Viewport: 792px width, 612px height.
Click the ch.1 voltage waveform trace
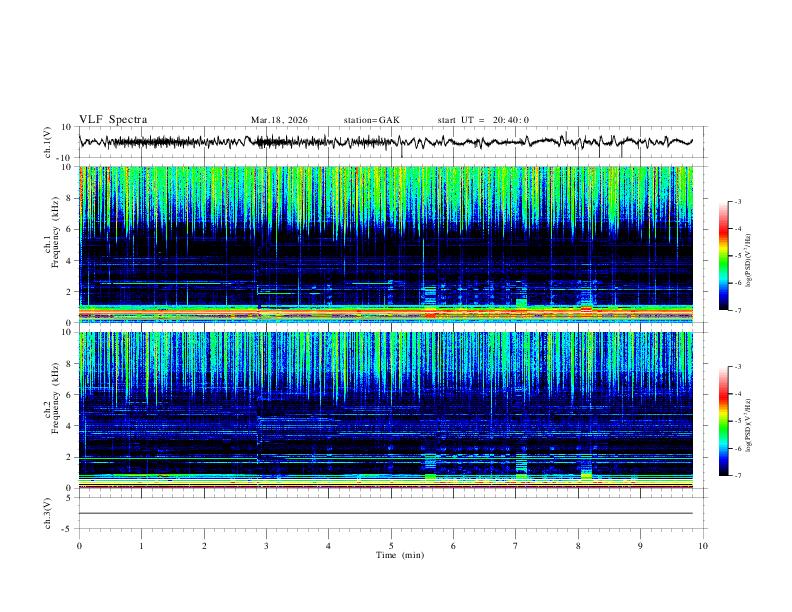[385, 142]
